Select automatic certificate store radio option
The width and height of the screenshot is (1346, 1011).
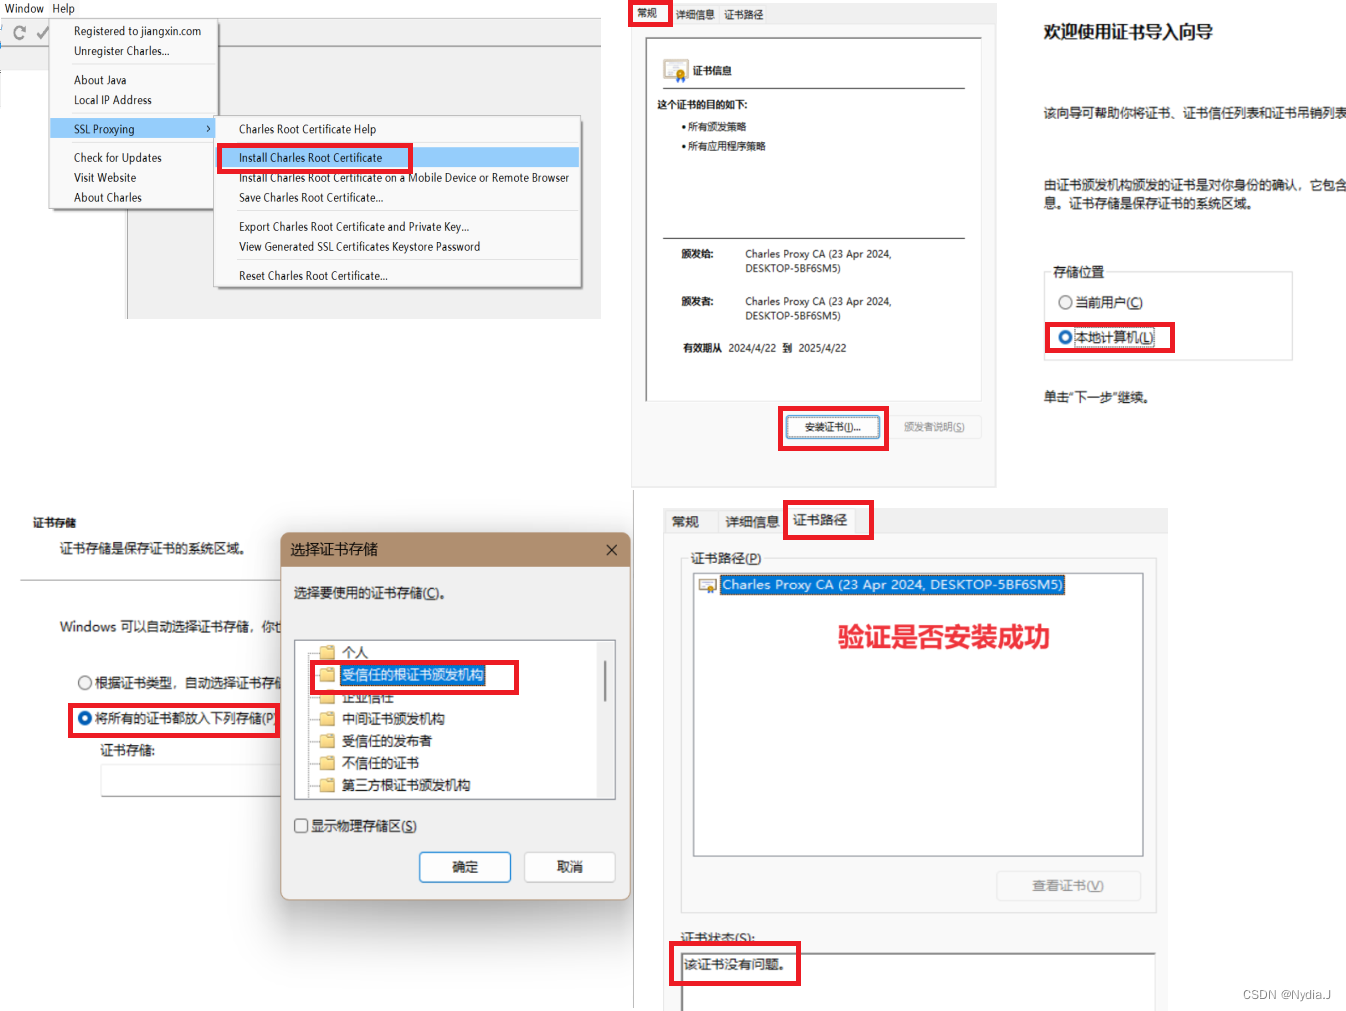coord(85,683)
